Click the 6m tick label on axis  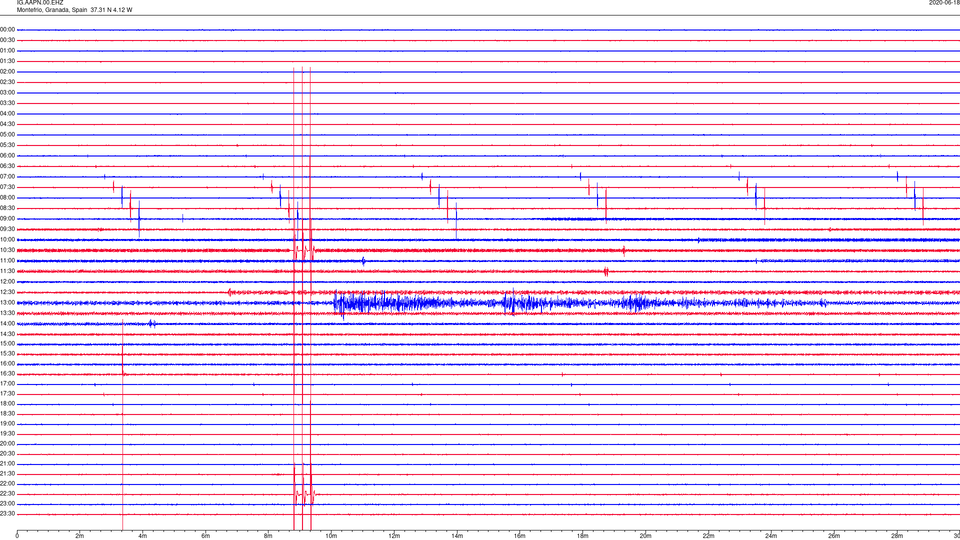pyautogui.click(x=206, y=536)
